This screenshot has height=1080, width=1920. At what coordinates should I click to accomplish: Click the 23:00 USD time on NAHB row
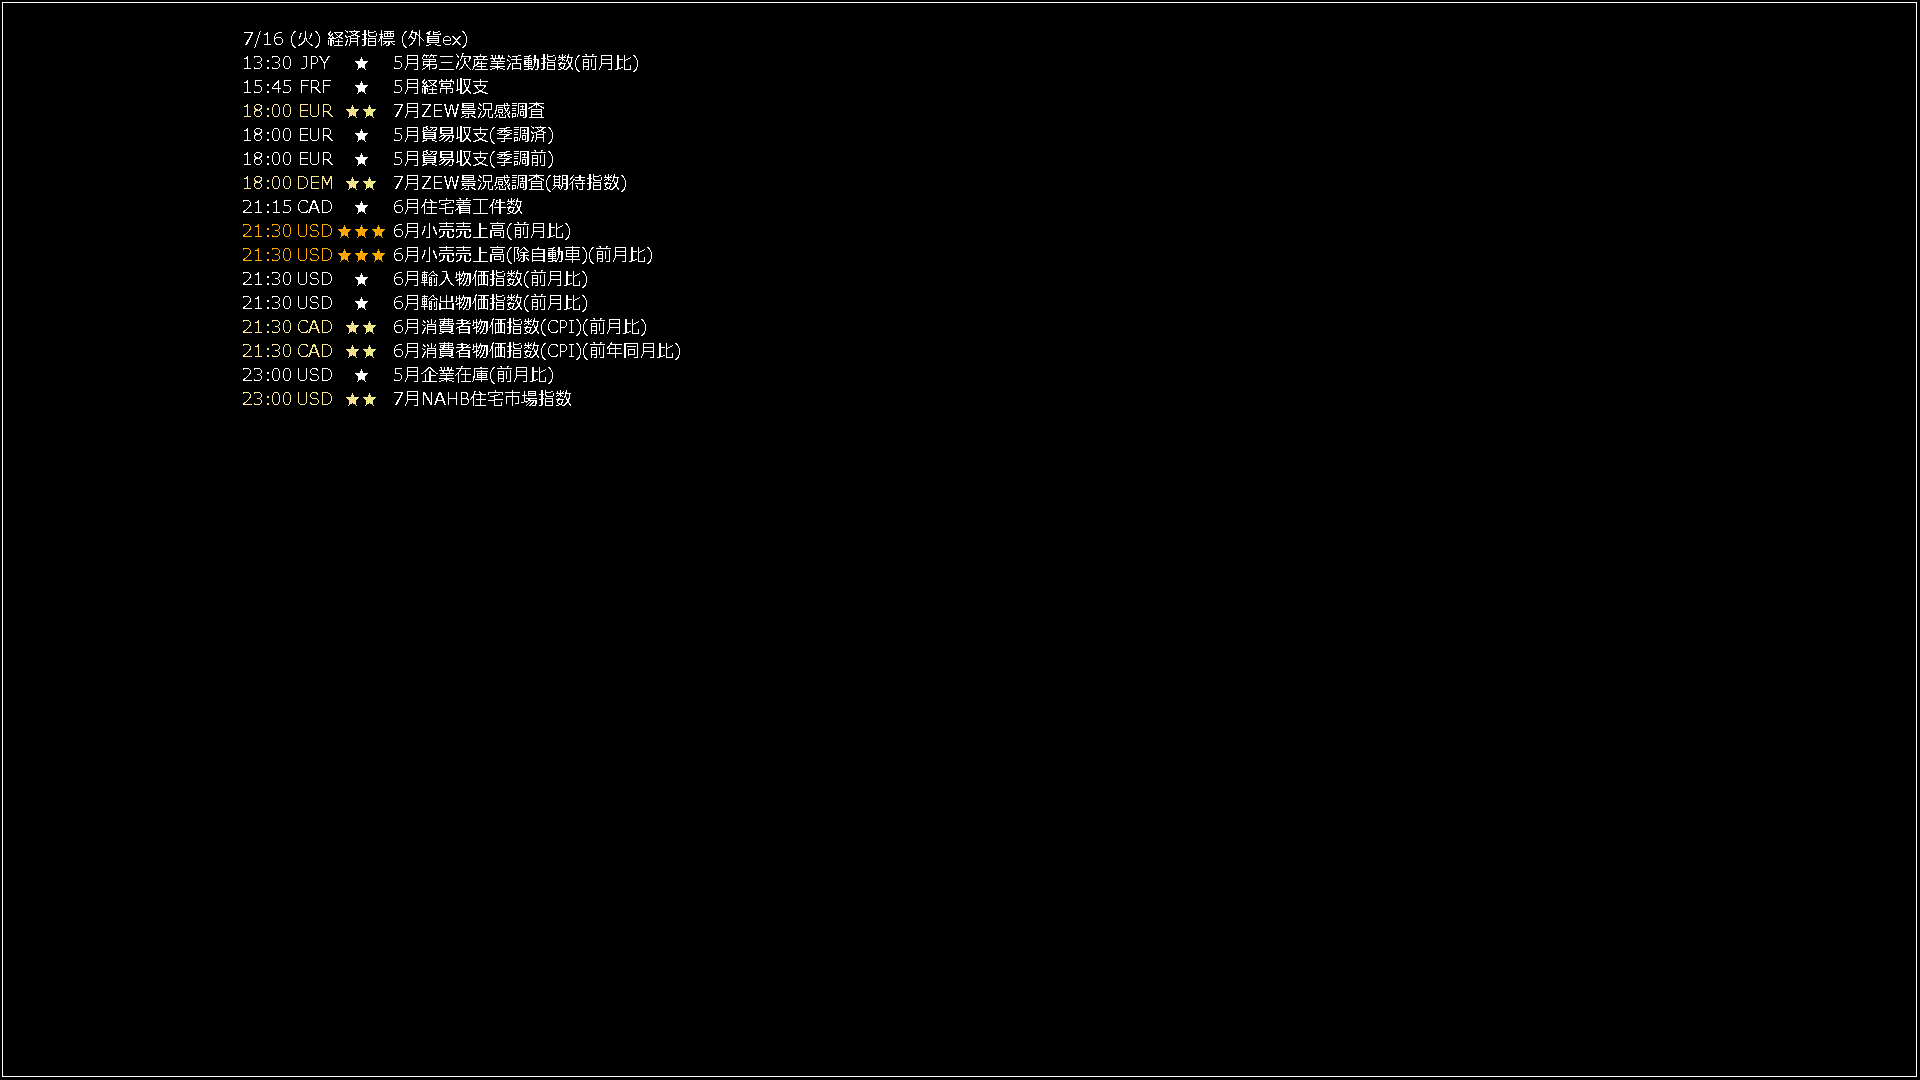tap(287, 399)
